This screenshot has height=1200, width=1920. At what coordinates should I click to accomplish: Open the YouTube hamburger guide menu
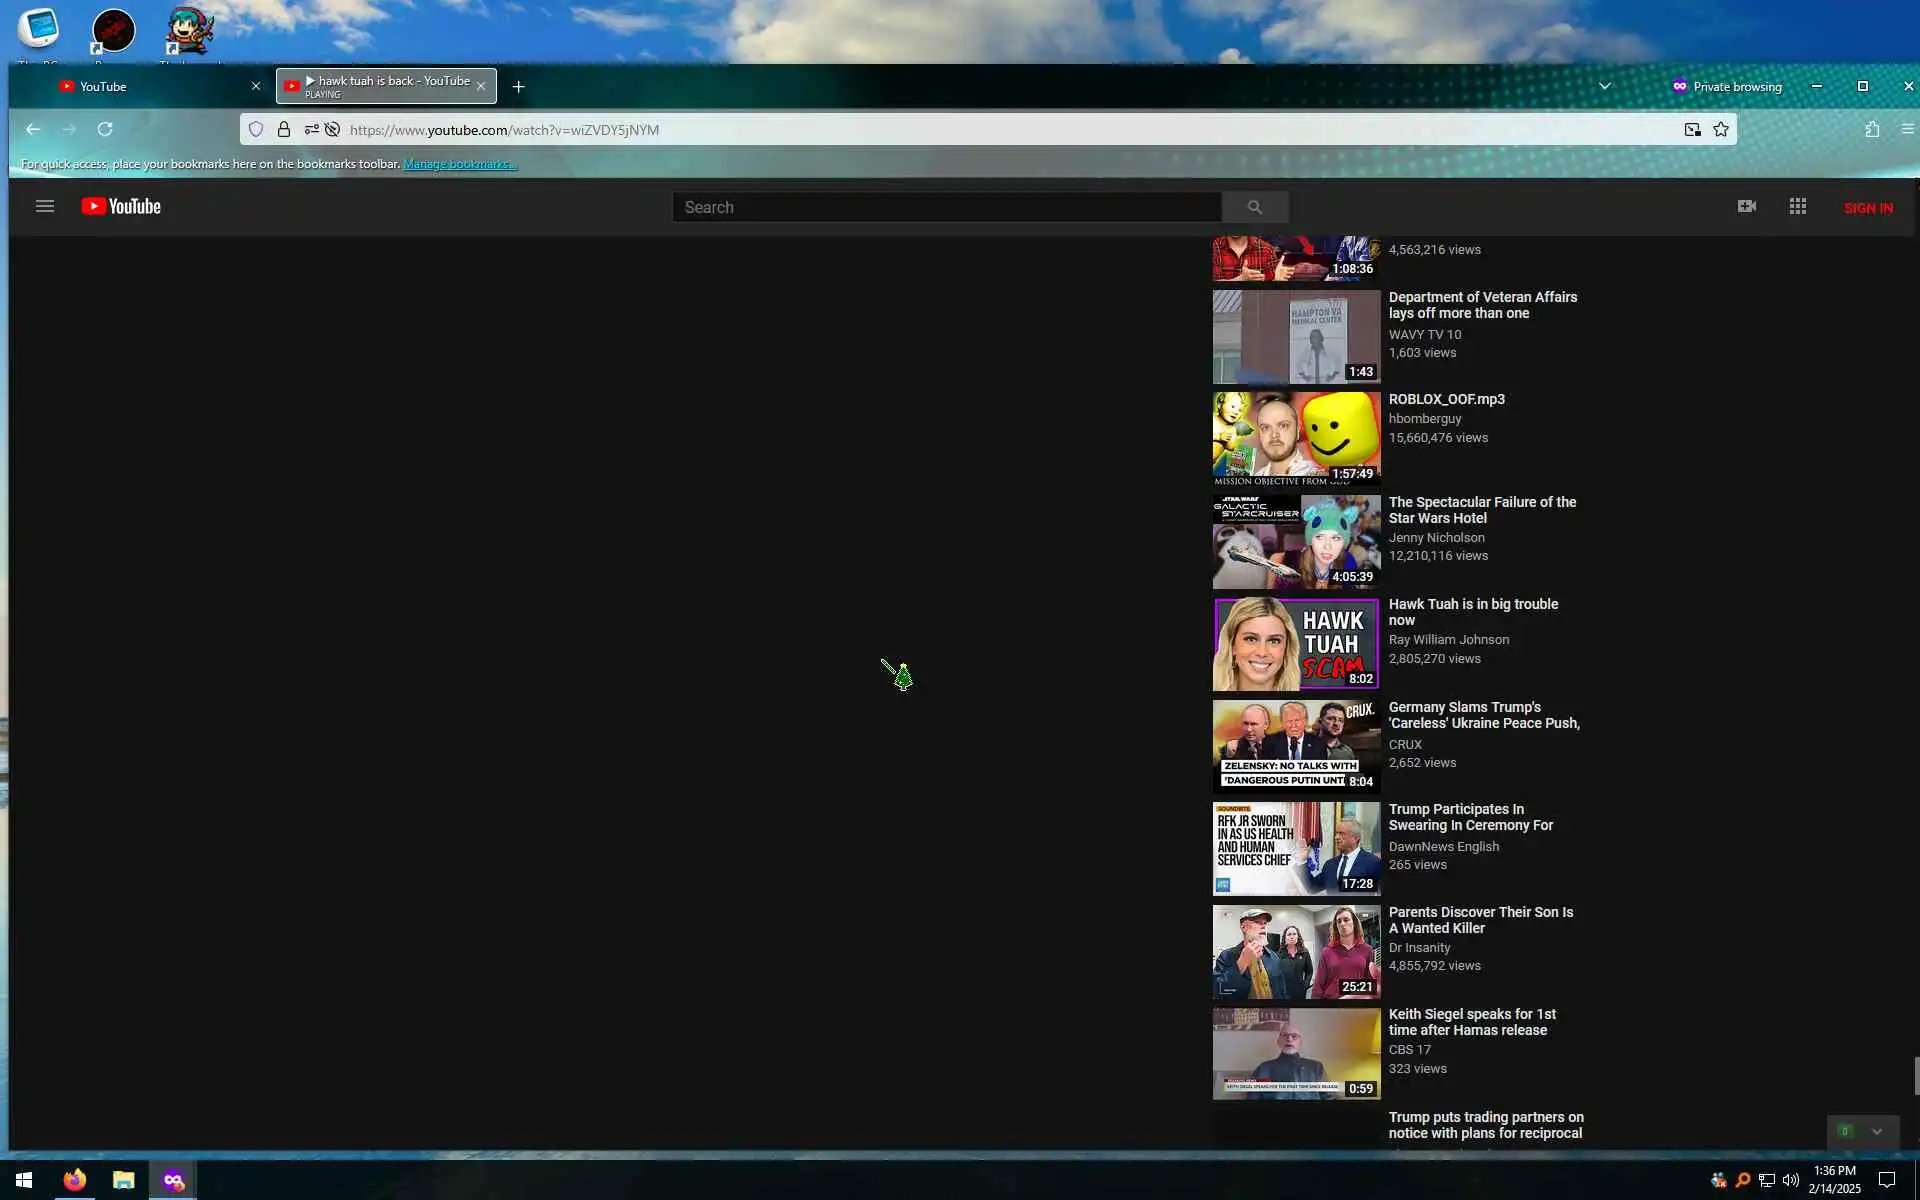(x=44, y=207)
